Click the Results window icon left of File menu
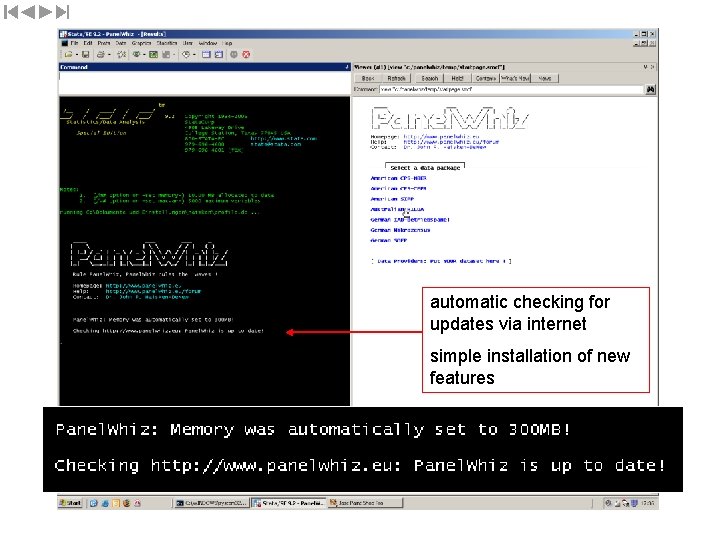The height and width of the screenshot is (540, 720). [65, 43]
